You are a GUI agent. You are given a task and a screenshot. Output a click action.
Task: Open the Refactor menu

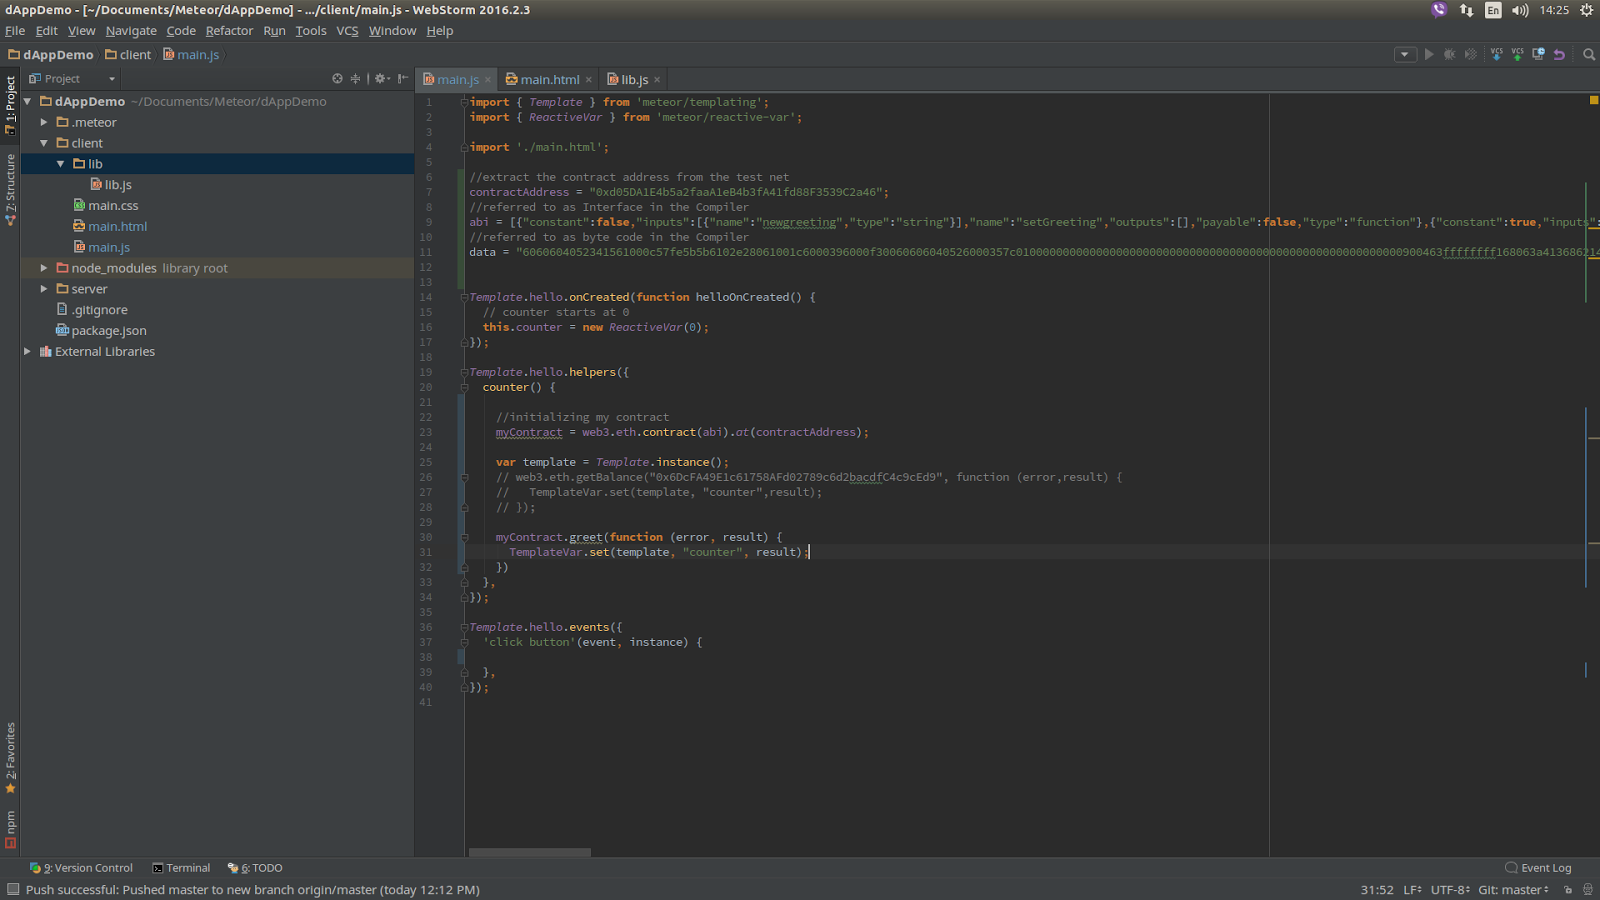click(229, 31)
